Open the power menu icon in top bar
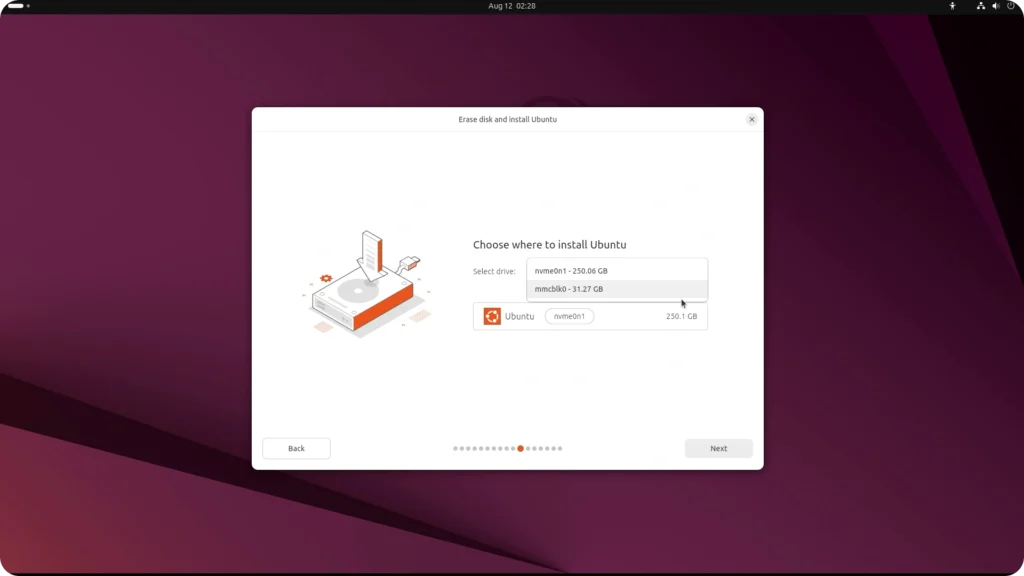1024x576 pixels. click(x=1010, y=6)
